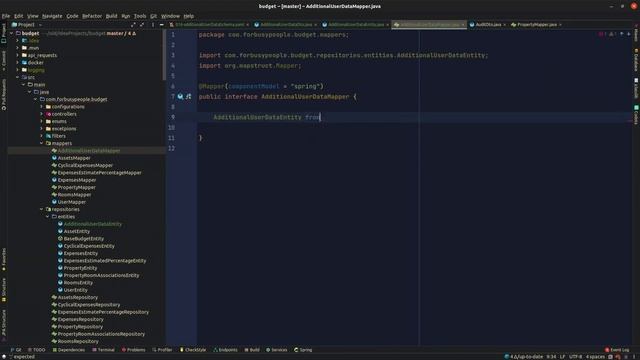Viewport: 640px width, 360px height.
Task: Open the TODO tool window
Action: (37, 350)
